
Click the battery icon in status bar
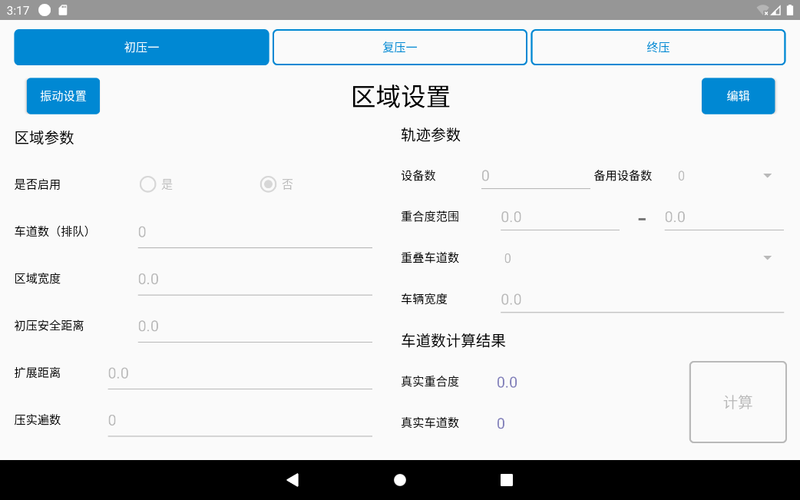point(790,10)
